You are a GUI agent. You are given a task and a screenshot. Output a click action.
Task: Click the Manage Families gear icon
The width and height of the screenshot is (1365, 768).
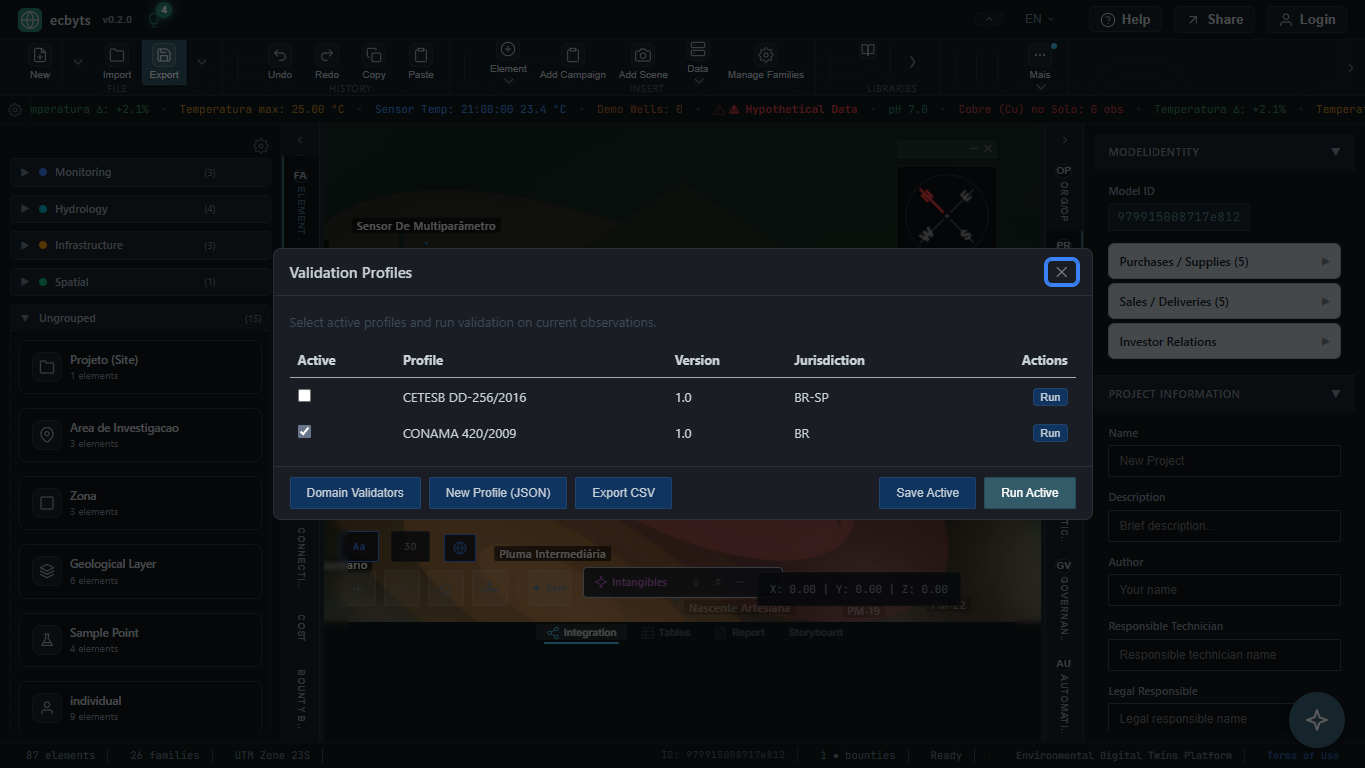pos(766,56)
